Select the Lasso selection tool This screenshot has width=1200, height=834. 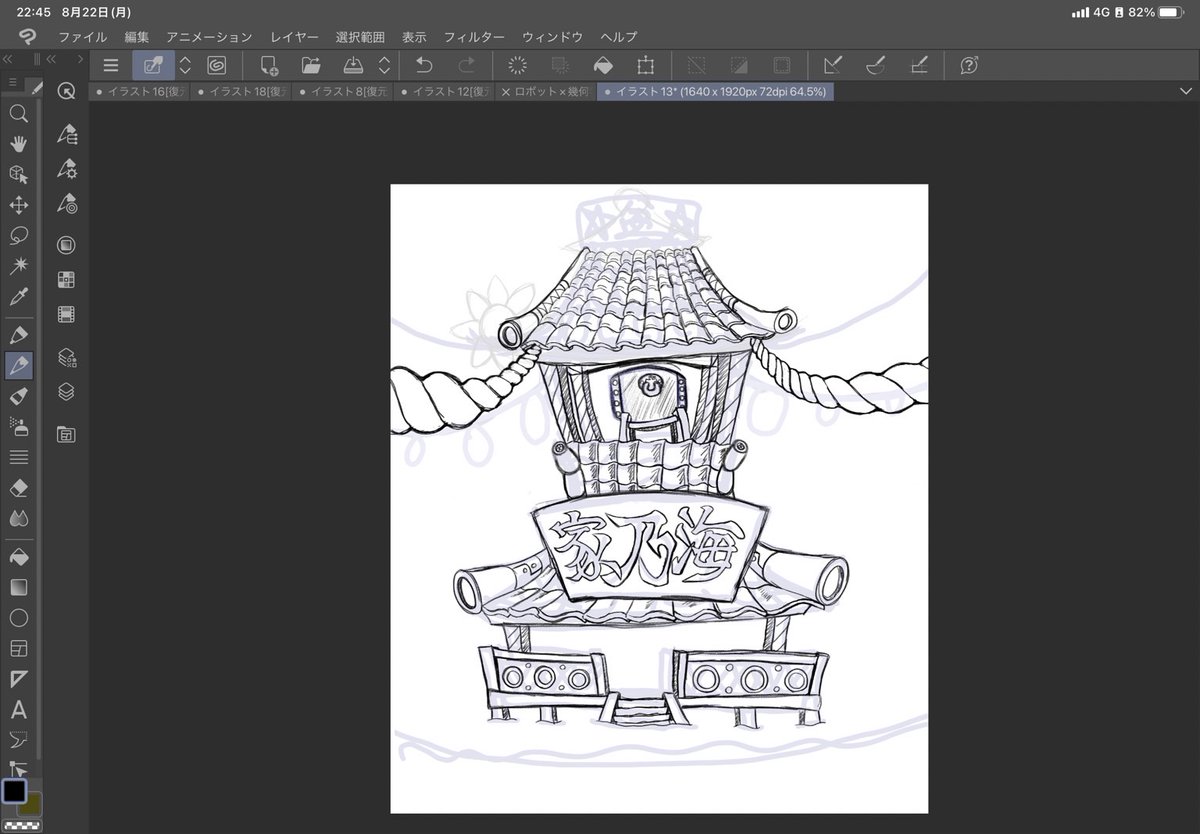coord(18,236)
